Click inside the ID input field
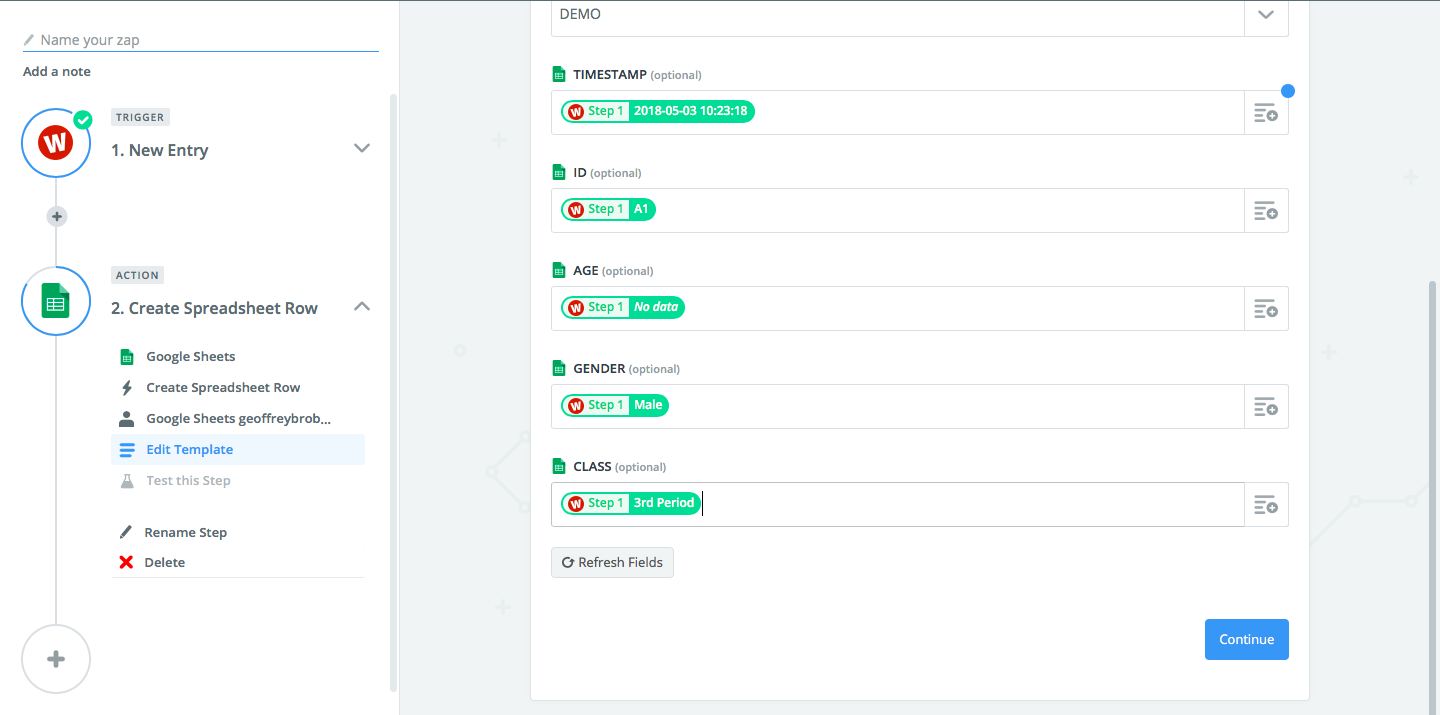This screenshot has width=1440, height=715. [x=898, y=210]
